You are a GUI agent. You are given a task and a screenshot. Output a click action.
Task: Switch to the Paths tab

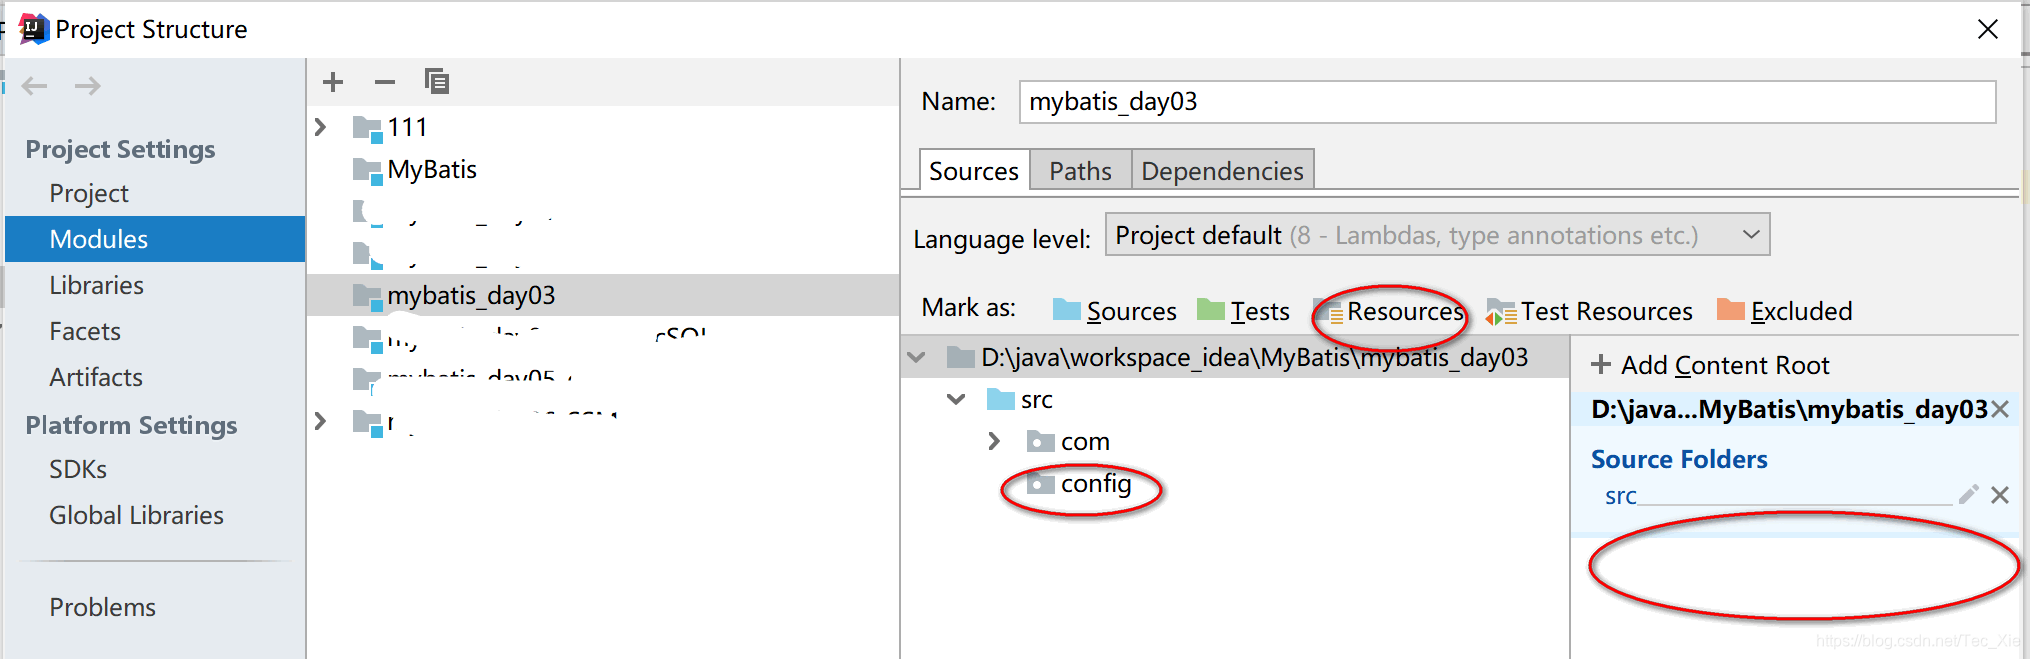(x=1080, y=170)
